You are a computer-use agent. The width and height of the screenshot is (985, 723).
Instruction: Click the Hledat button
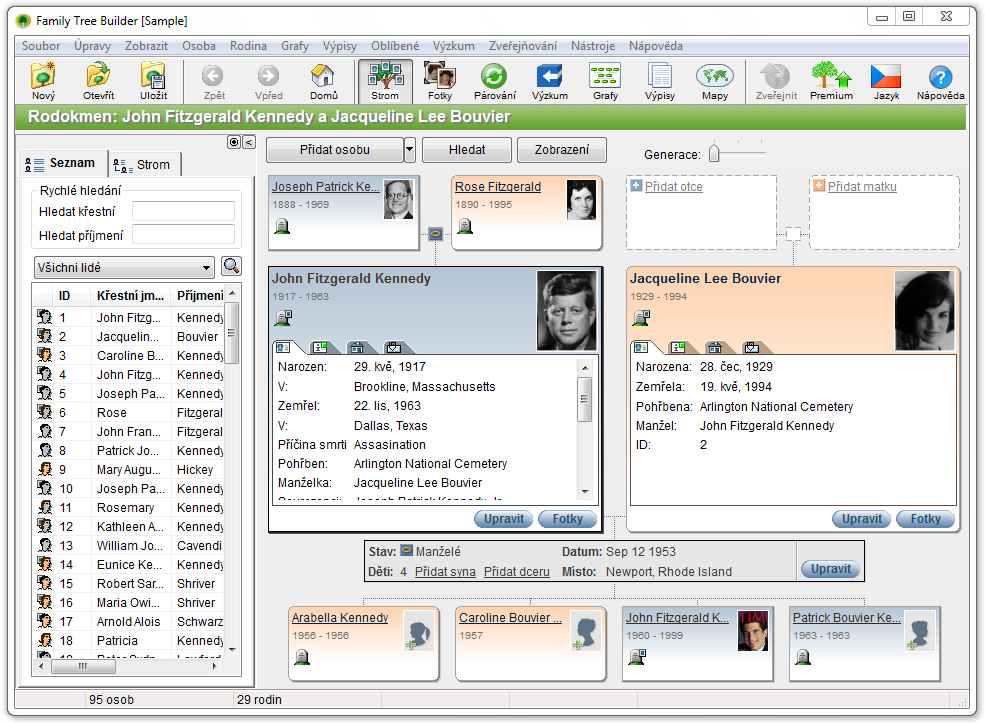tap(467, 150)
